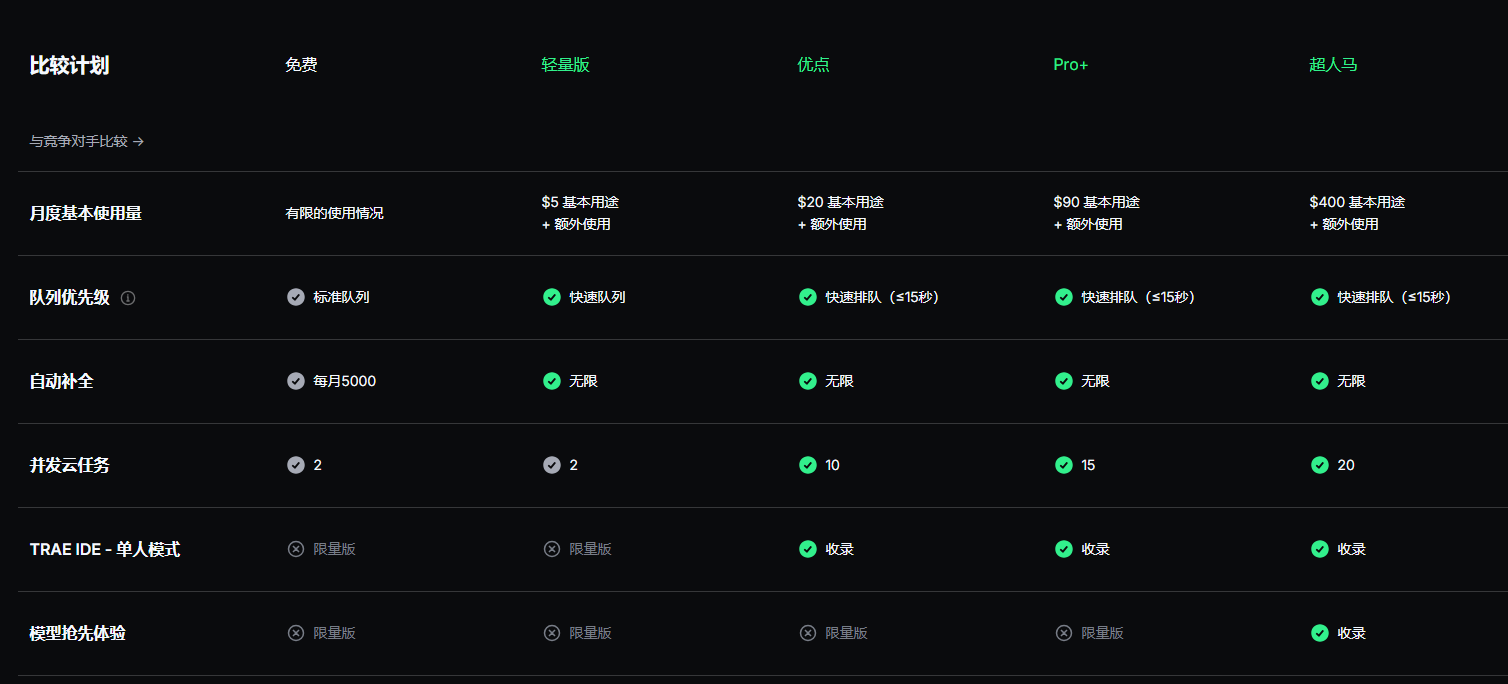Click the 免费 plan column header
The height and width of the screenshot is (684, 1508).
(301, 65)
